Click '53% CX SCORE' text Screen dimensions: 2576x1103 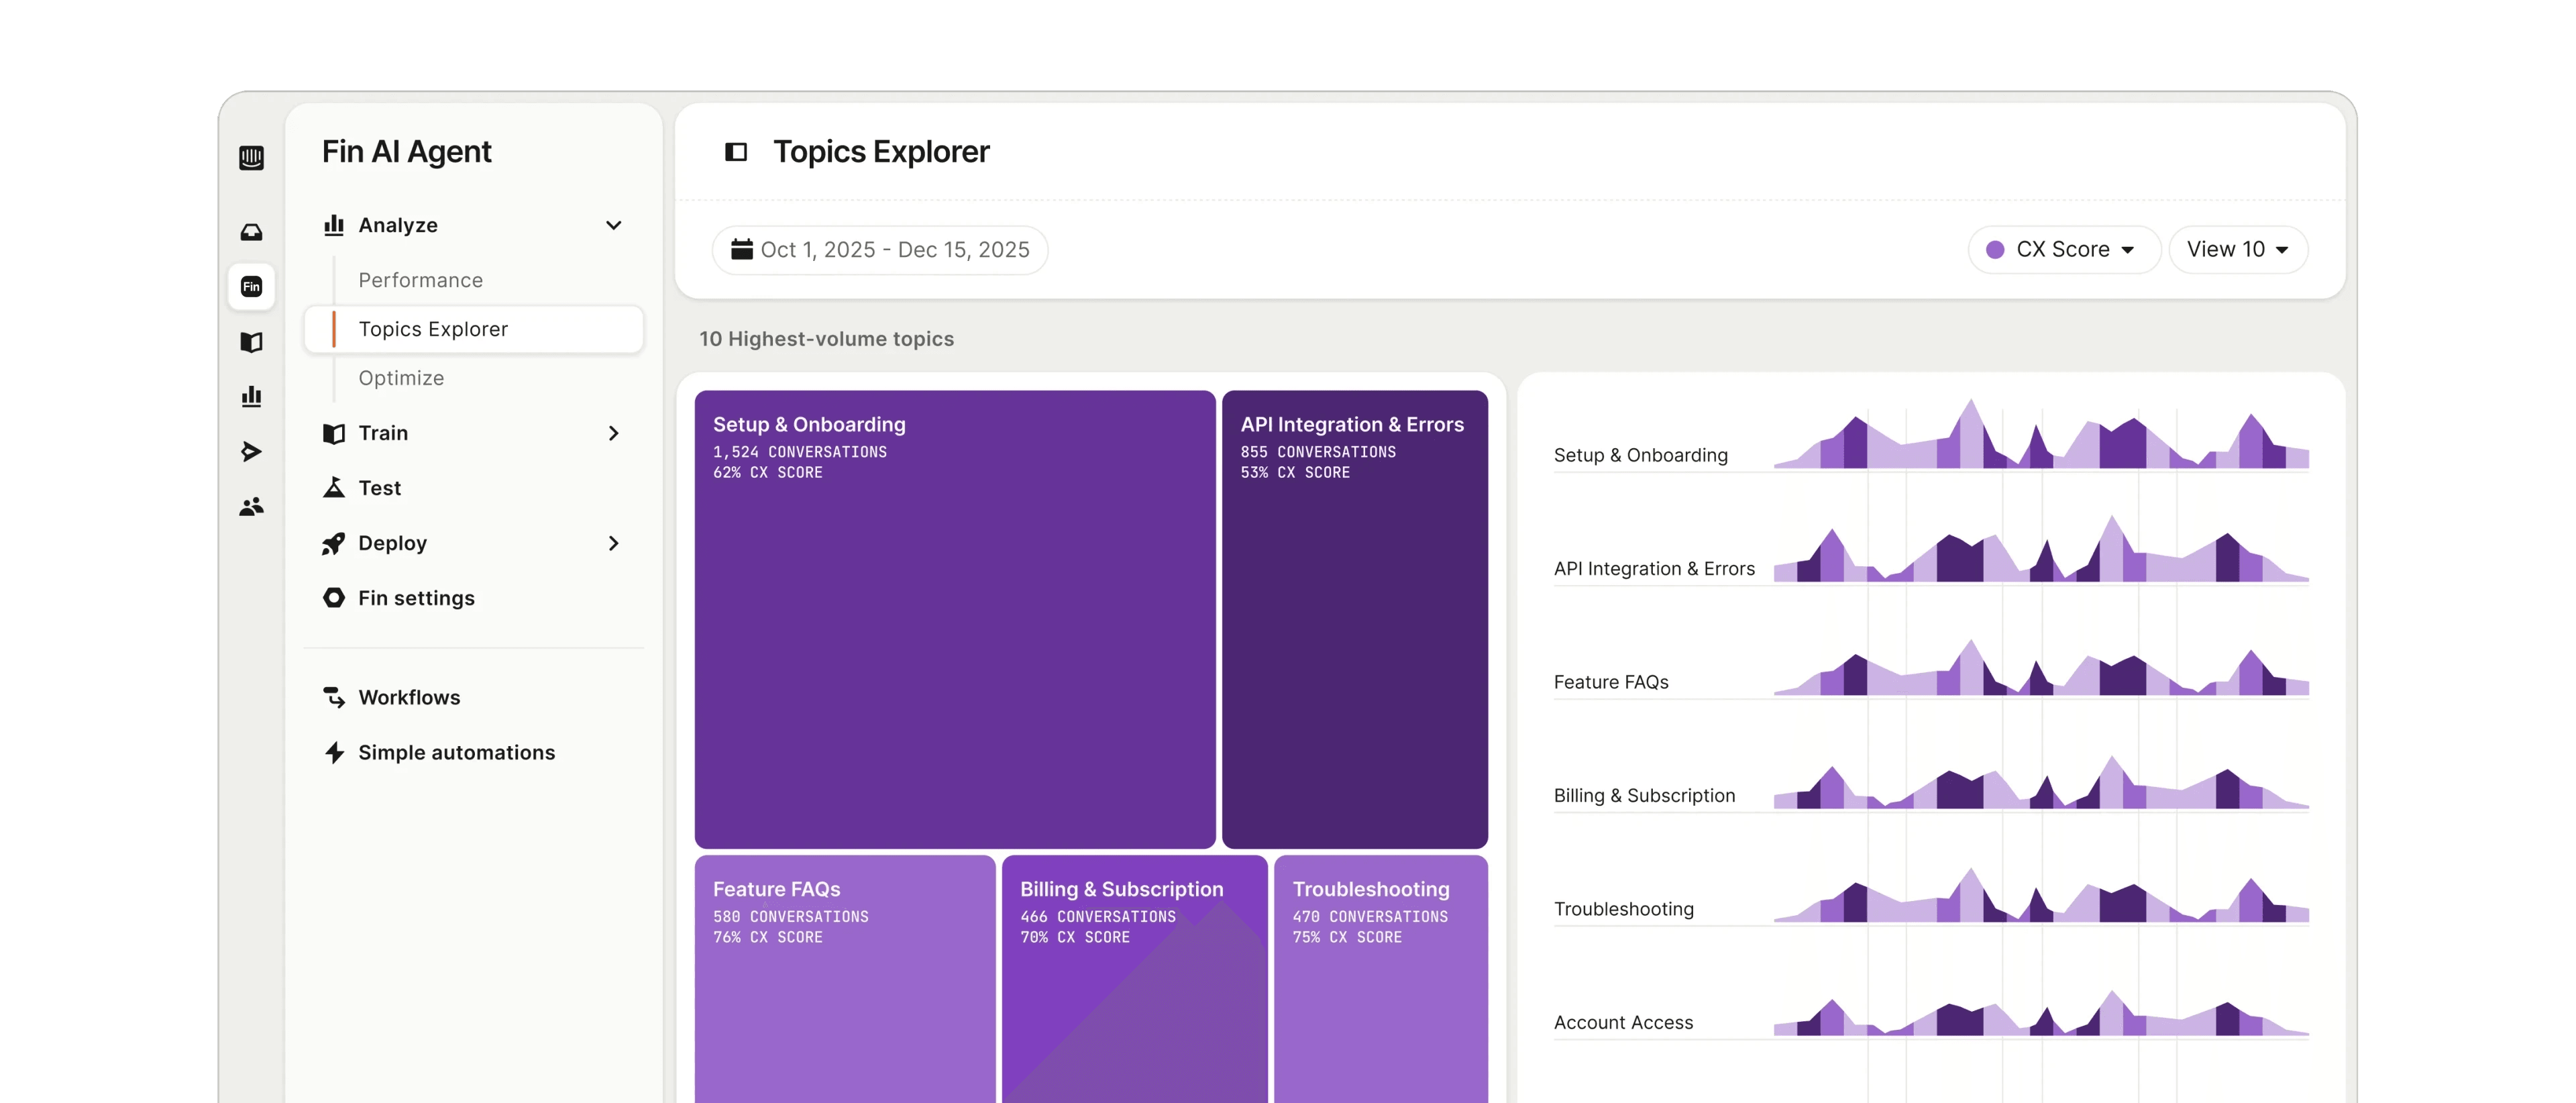click(x=1295, y=472)
